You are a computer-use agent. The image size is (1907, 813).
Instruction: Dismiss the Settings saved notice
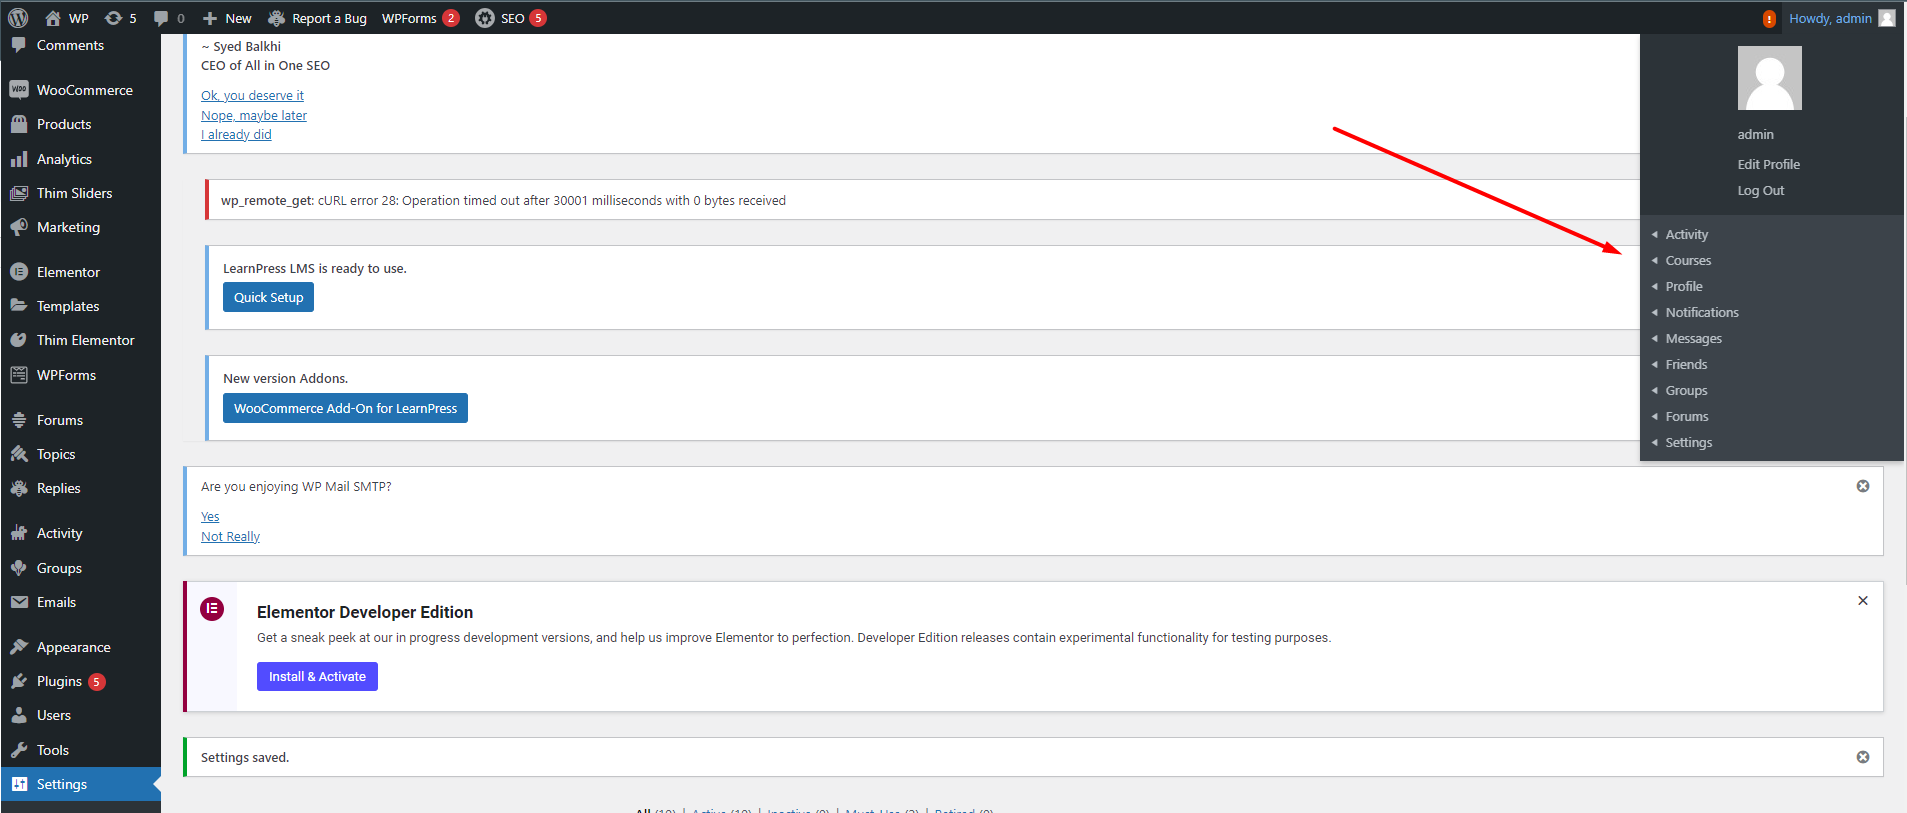coord(1862,757)
